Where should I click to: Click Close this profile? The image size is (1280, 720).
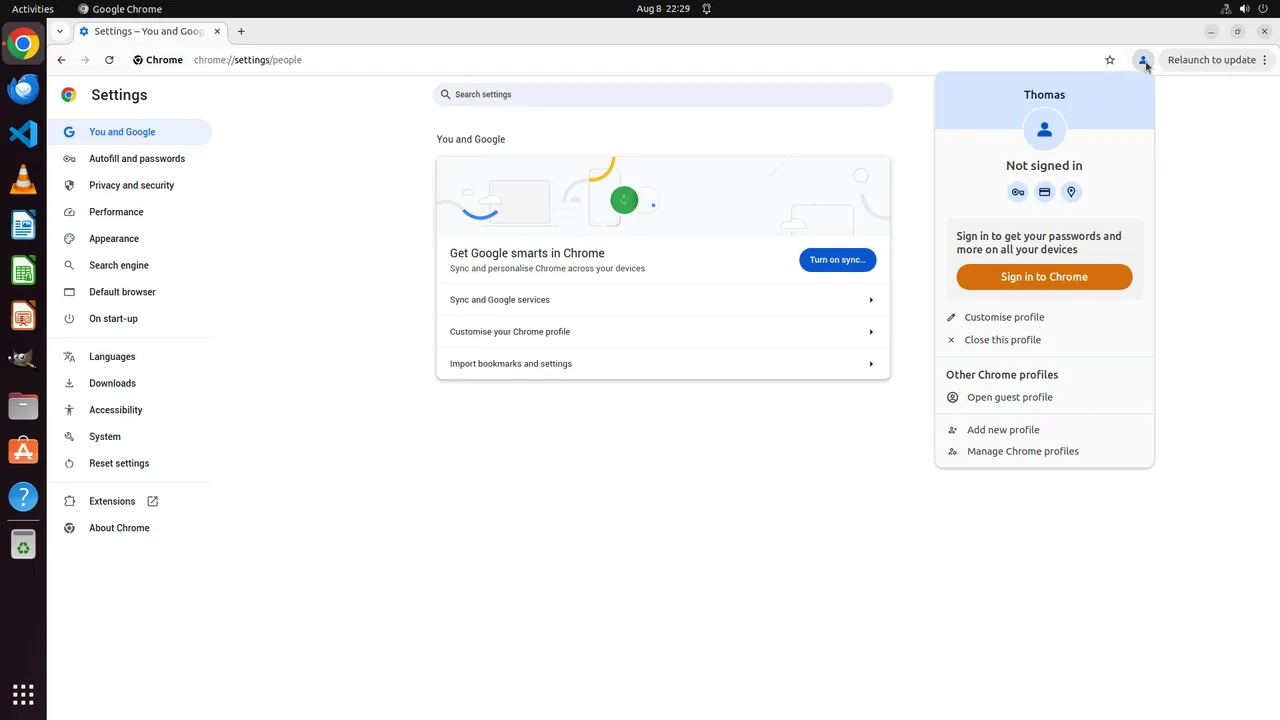click(x=1044, y=340)
